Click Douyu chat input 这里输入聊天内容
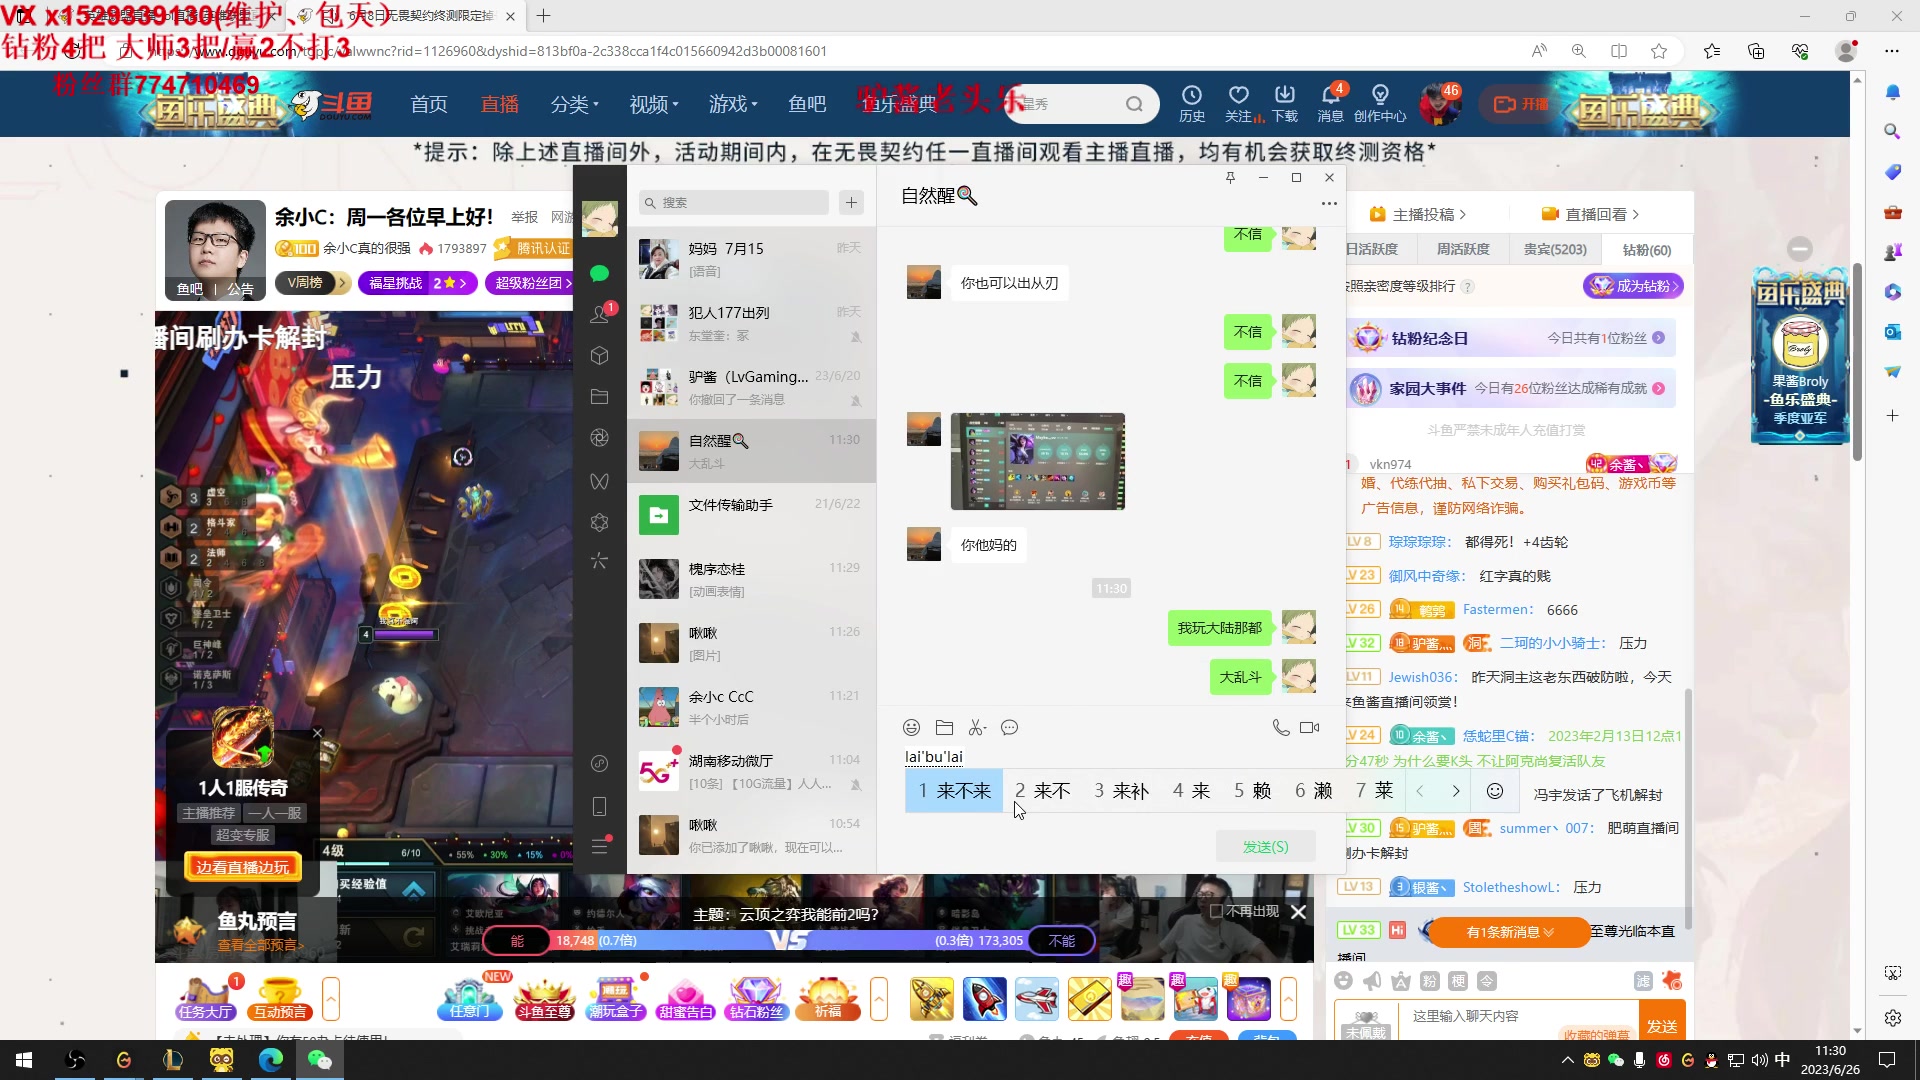The height and width of the screenshot is (1080, 1920). (x=1518, y=1016)
